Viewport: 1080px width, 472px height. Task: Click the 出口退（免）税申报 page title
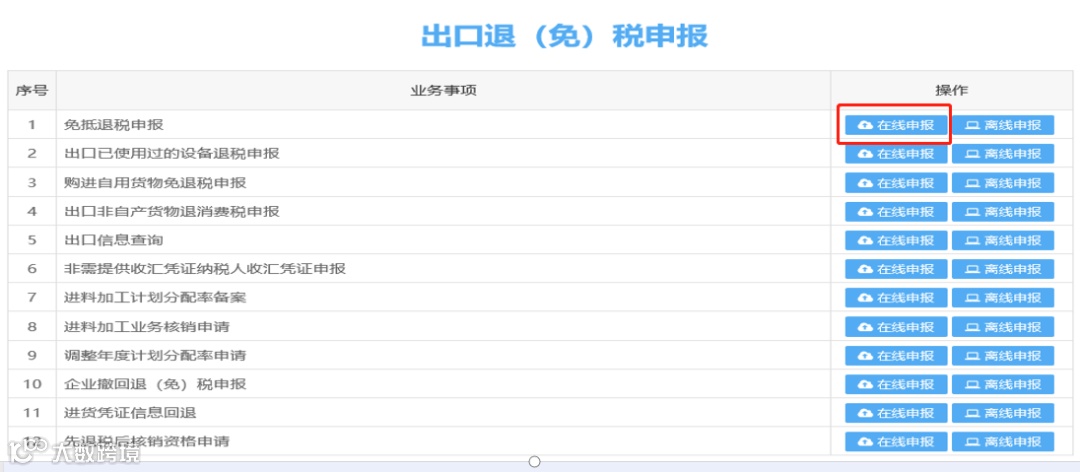[x=564, y=36]
